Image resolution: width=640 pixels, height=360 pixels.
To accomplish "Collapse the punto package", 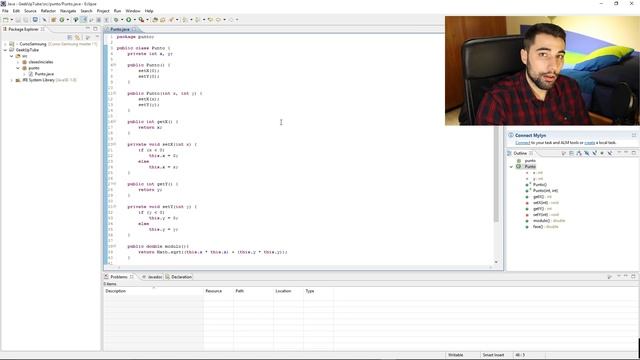I will point(18,68).
